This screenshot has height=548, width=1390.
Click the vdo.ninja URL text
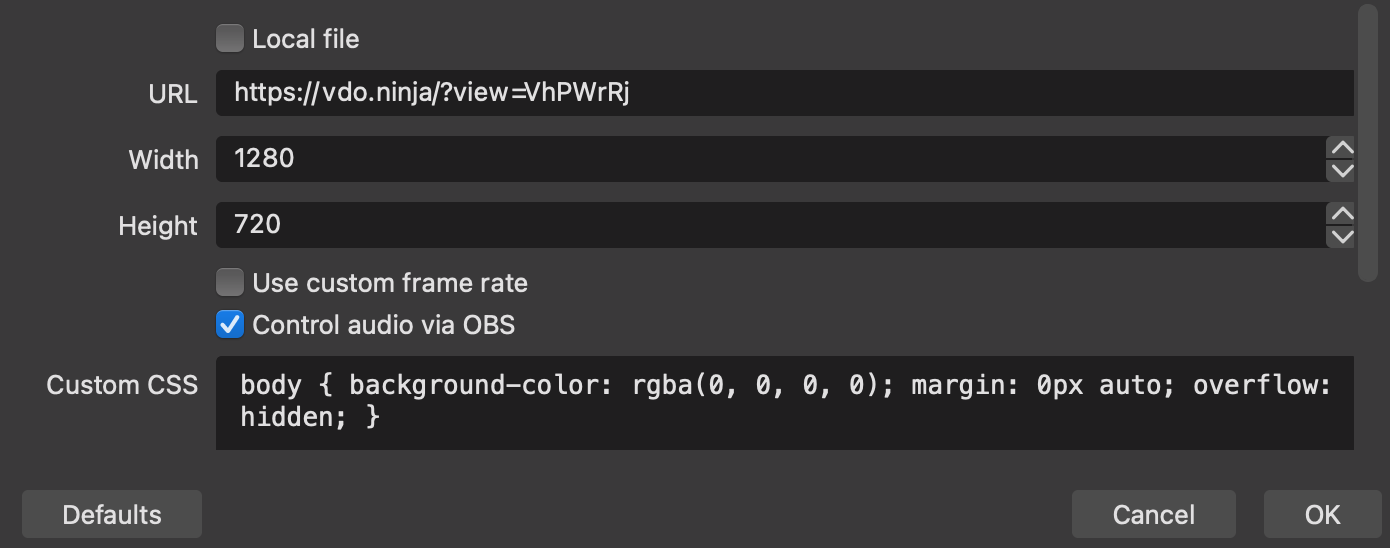tap(432, 93)
